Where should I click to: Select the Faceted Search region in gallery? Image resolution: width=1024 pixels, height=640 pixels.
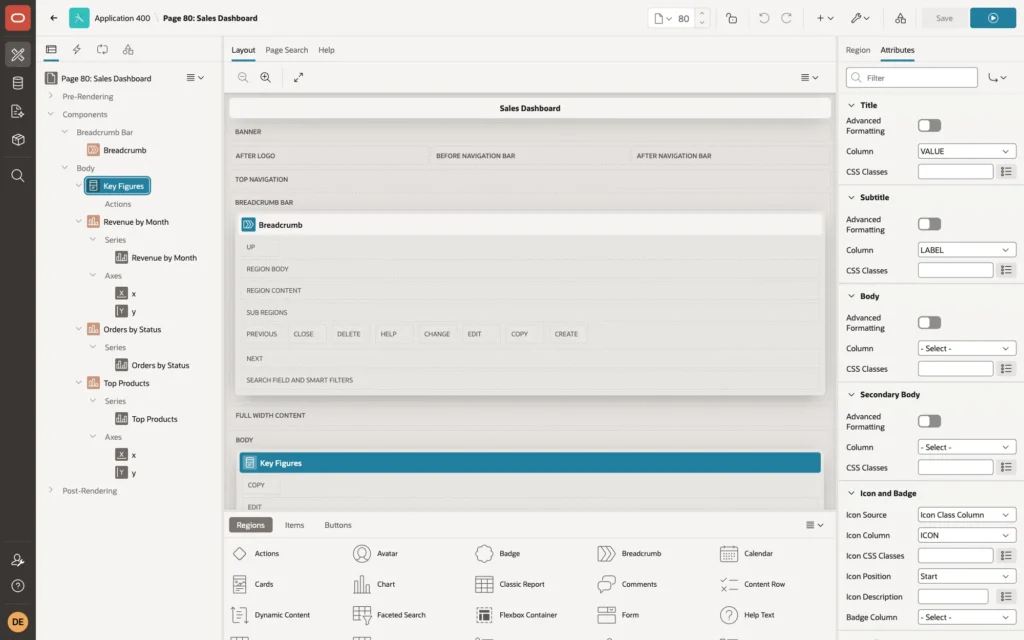click(x=389, y=615)
